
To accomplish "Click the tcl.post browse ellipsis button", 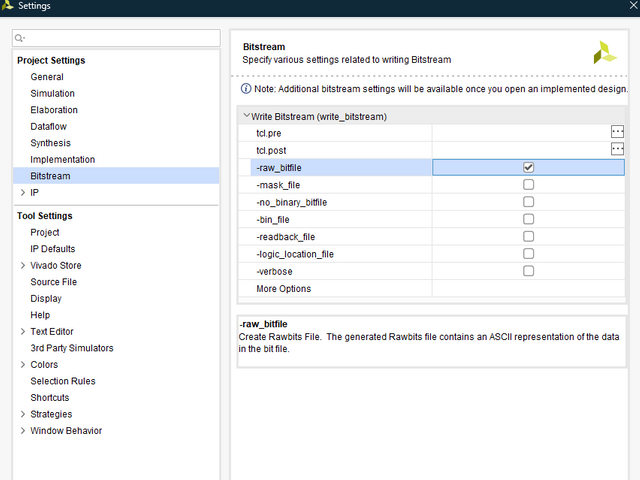I will 617,149.
